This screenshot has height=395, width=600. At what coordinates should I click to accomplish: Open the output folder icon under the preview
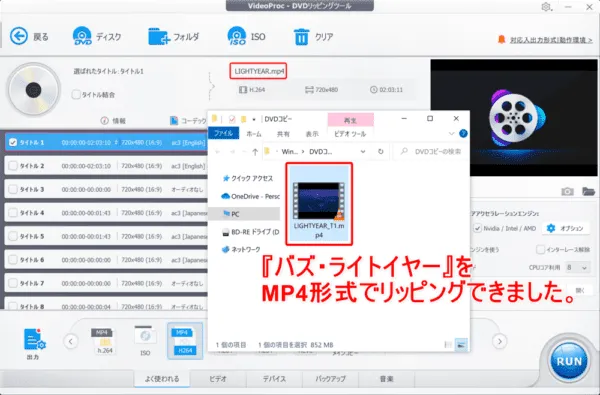tap(588, 191)
